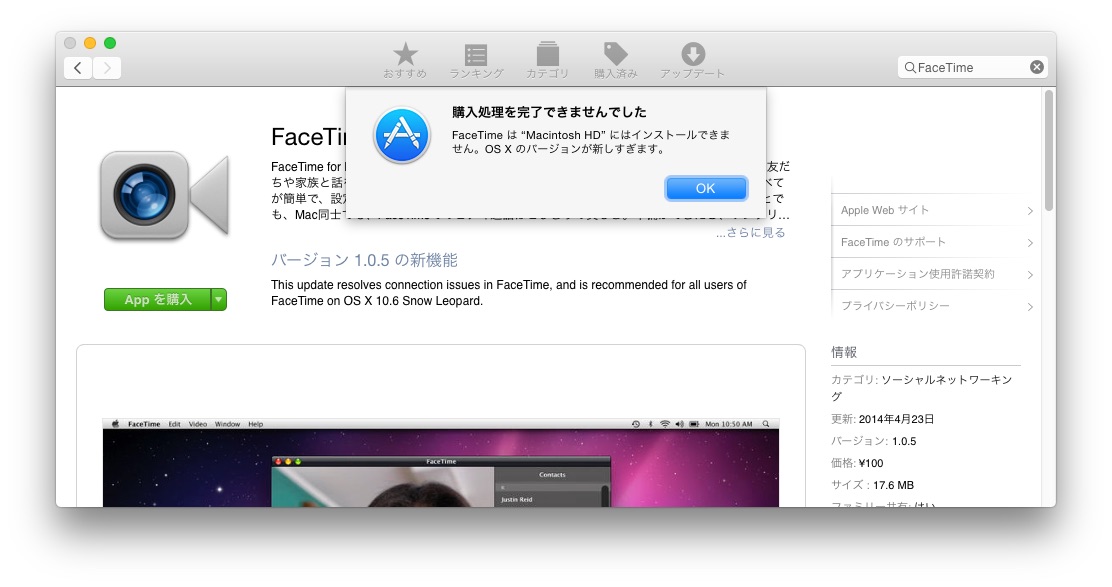
Task: Click the 情報 section heading
Action: [844, 352]
